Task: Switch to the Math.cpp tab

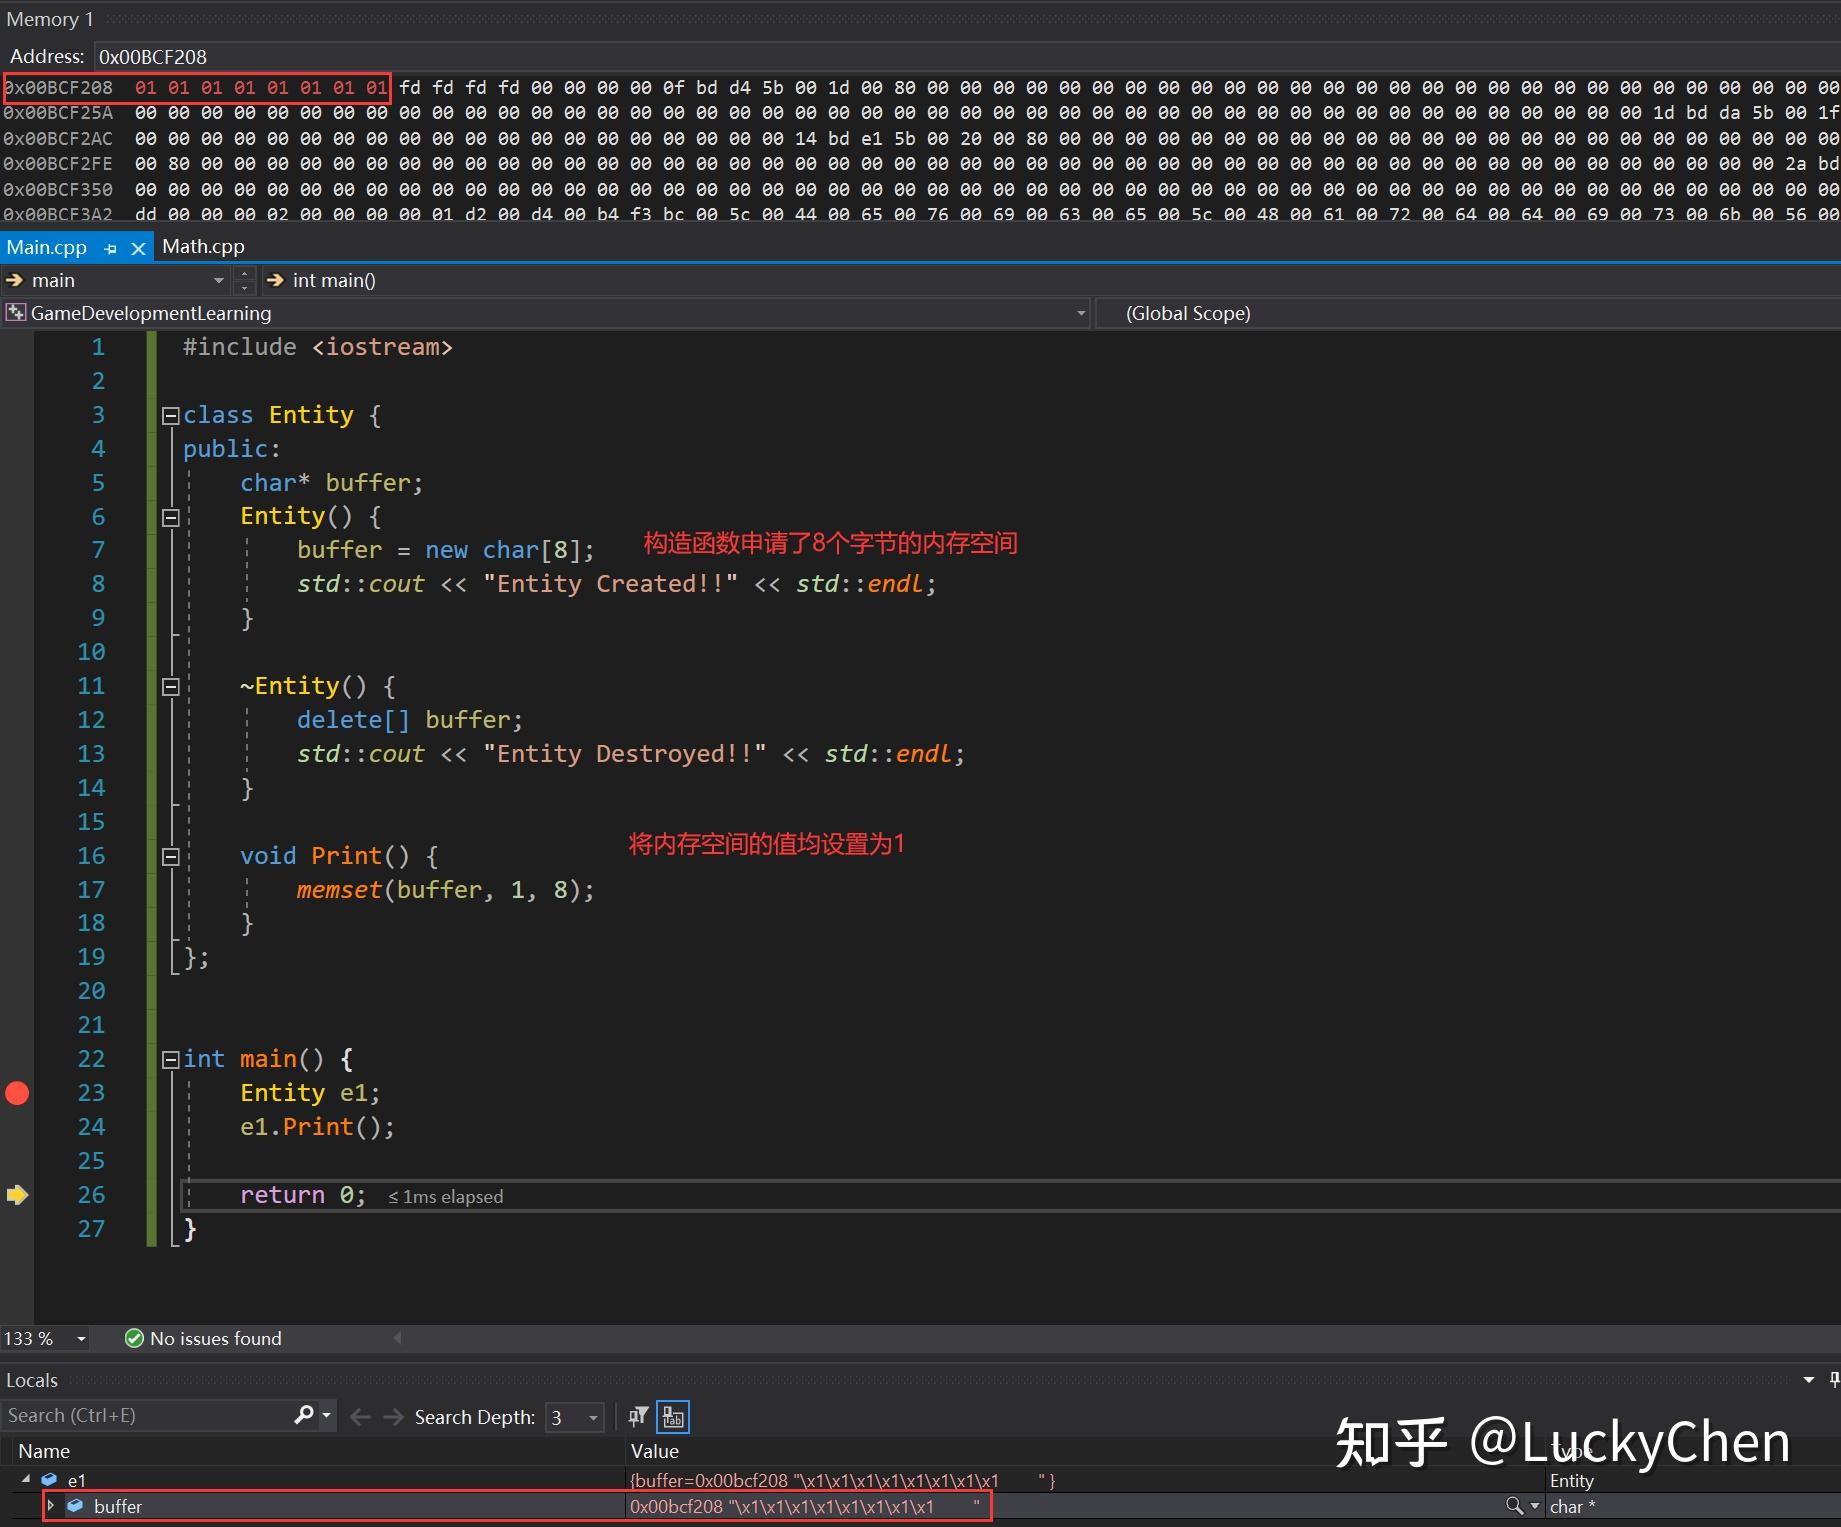Action: 203,246
